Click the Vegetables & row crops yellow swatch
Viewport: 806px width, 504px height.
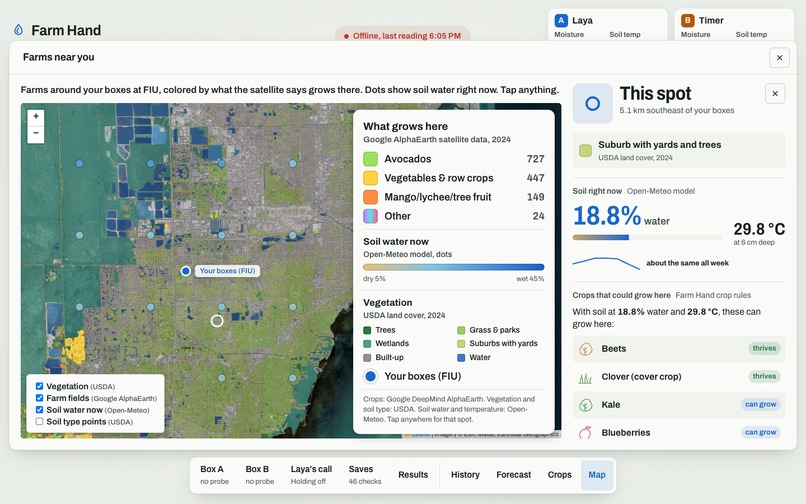371,178
